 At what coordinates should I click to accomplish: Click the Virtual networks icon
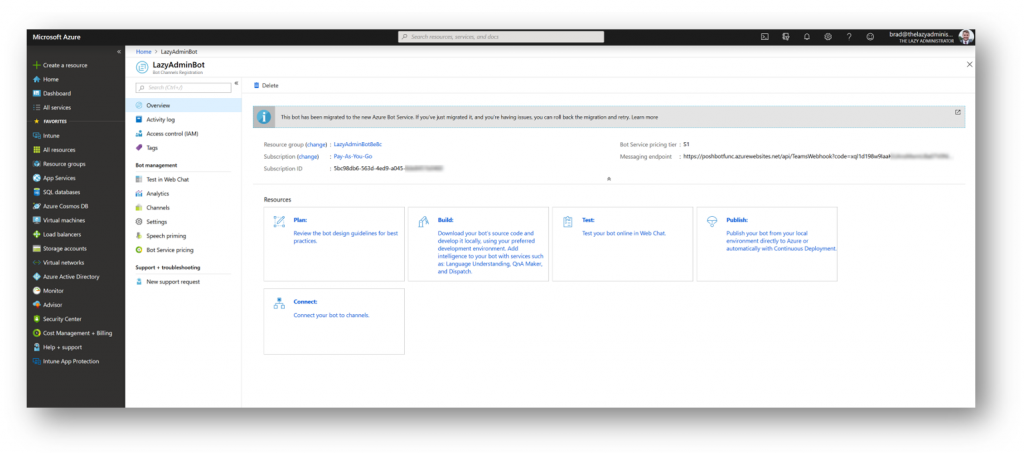[37, 262]
